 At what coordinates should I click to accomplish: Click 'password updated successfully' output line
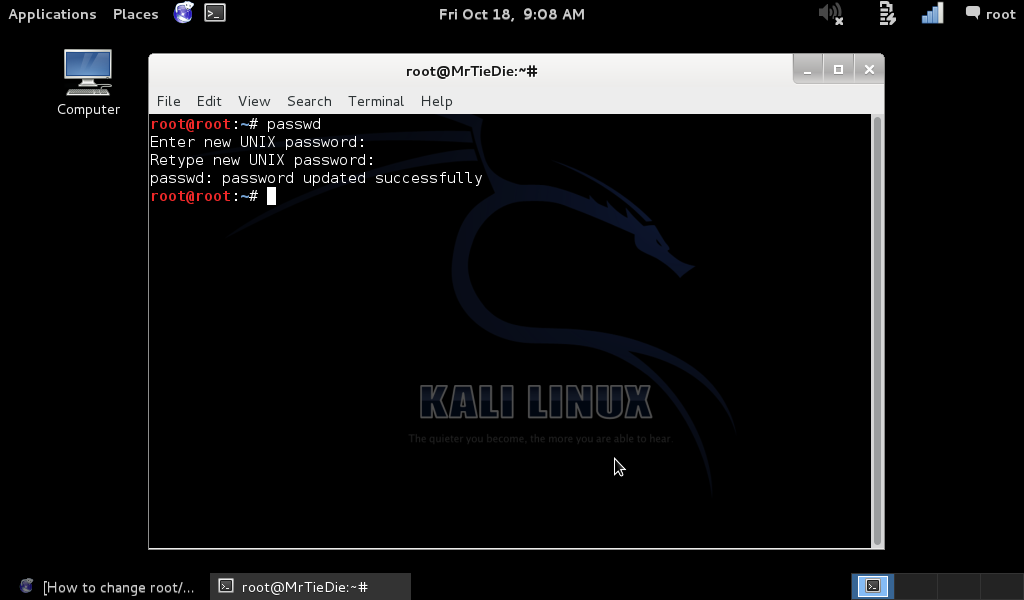[316, 178]
